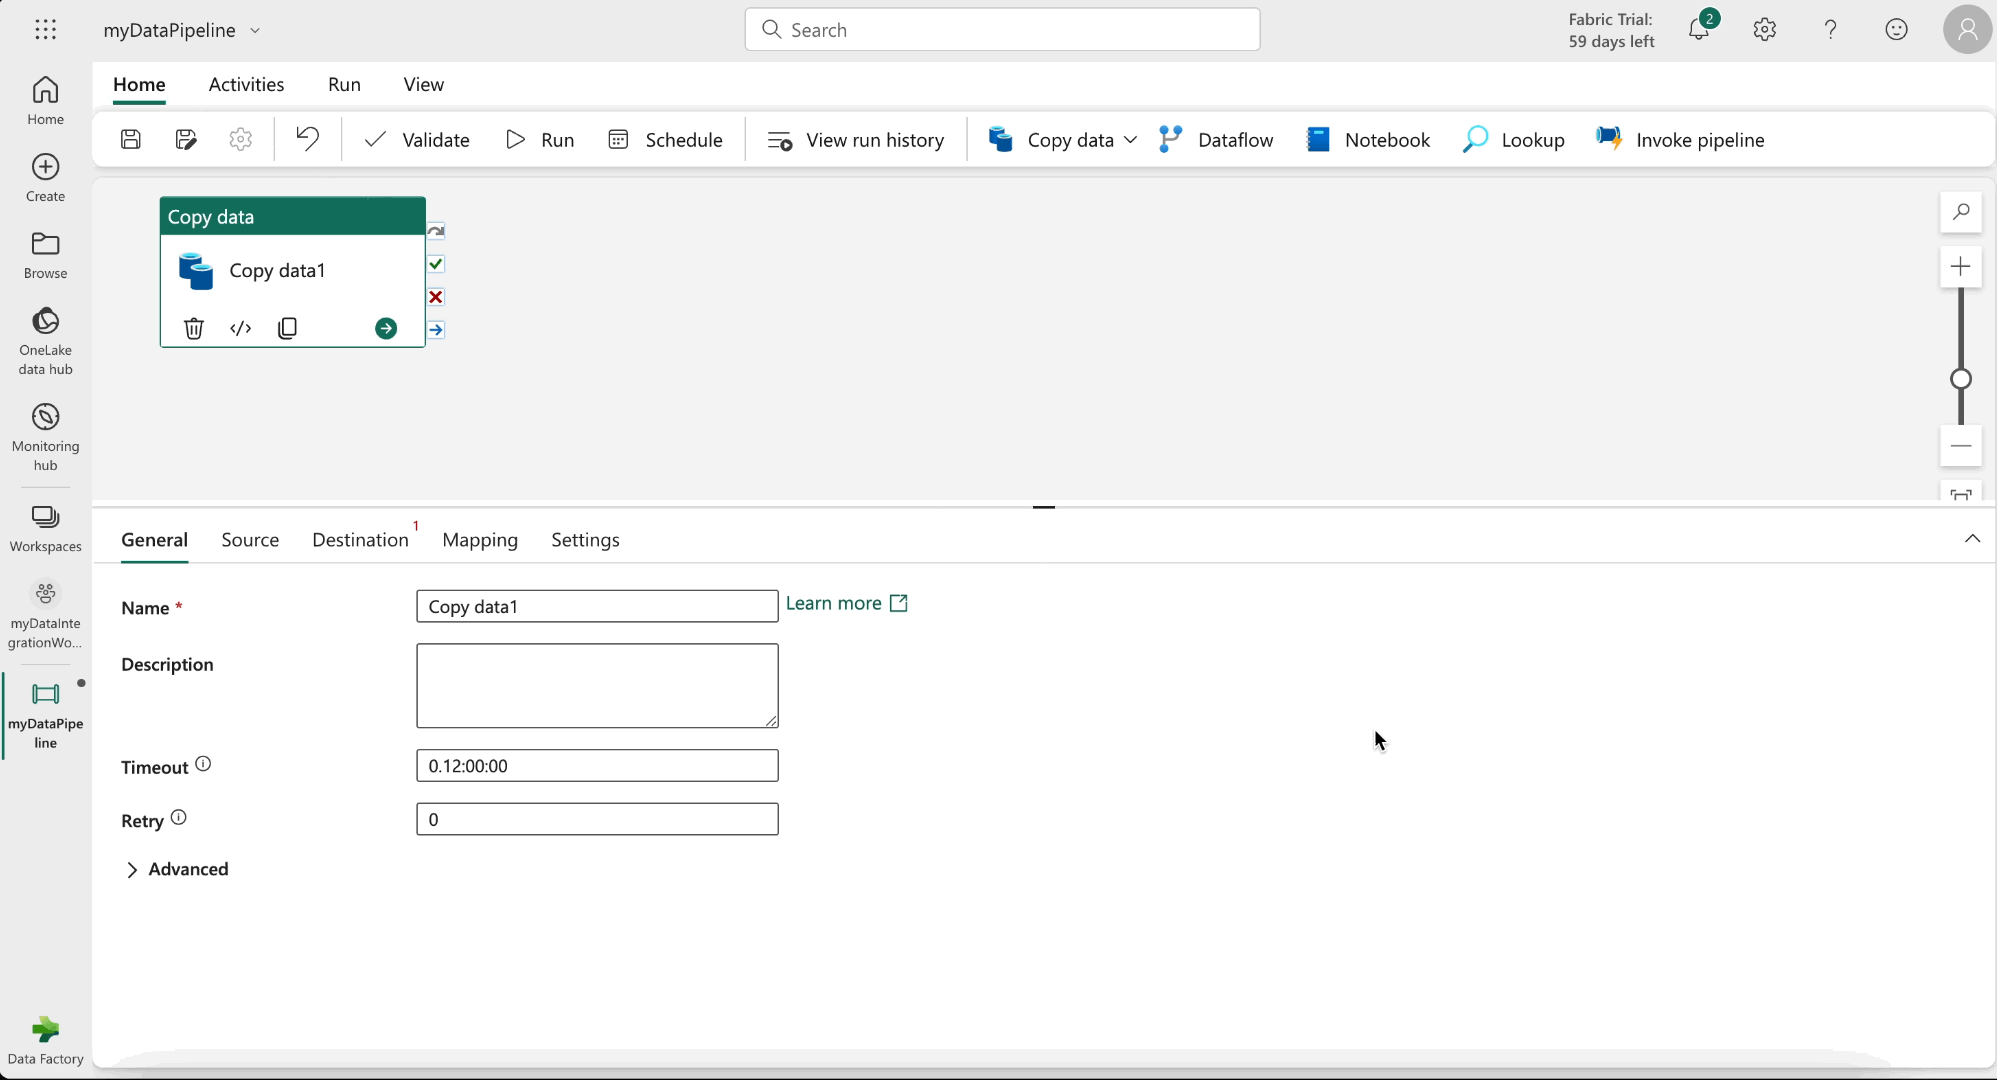
Task: Open the Source properties tab
Action: point(250,540)
